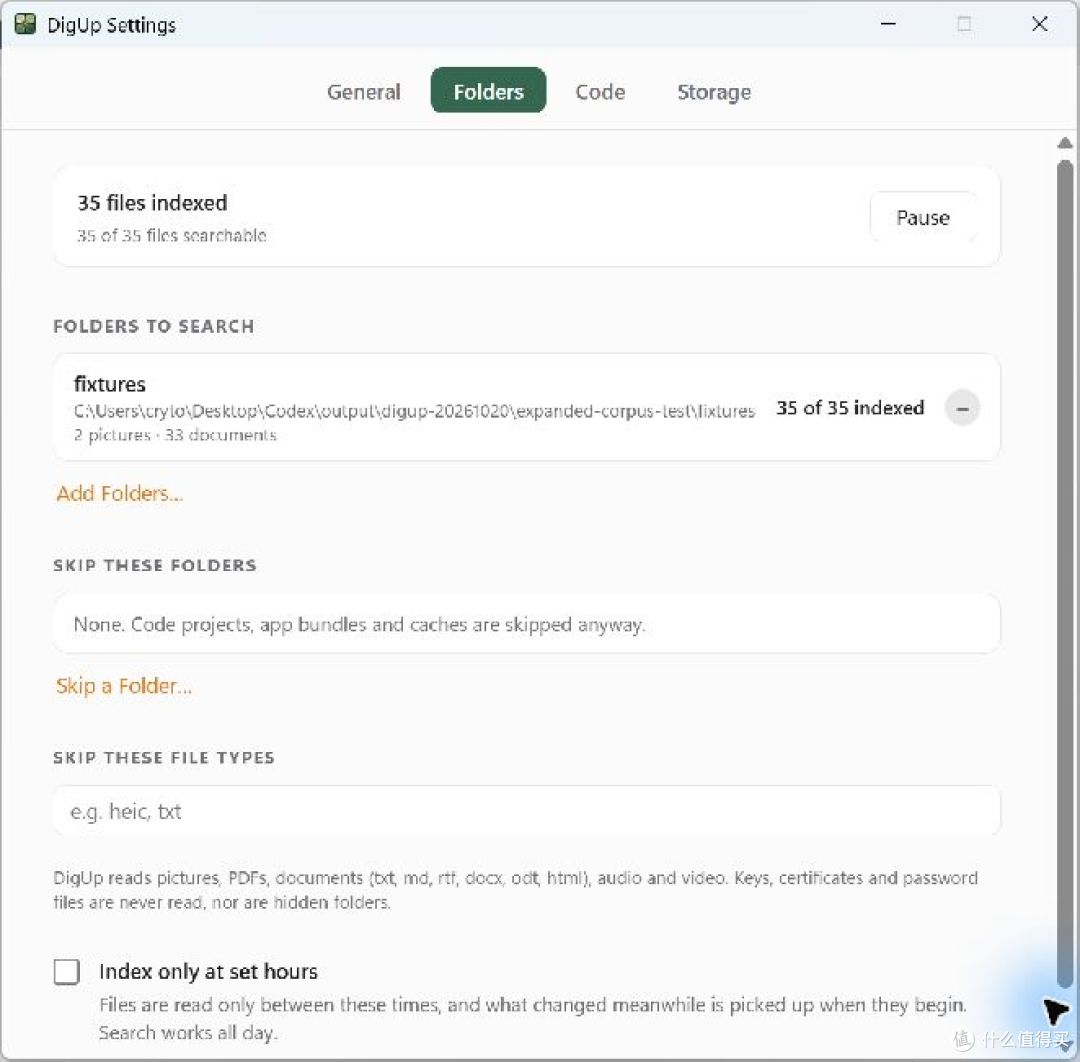
Task: Go to the Storage tab
Action: point(714,92)
